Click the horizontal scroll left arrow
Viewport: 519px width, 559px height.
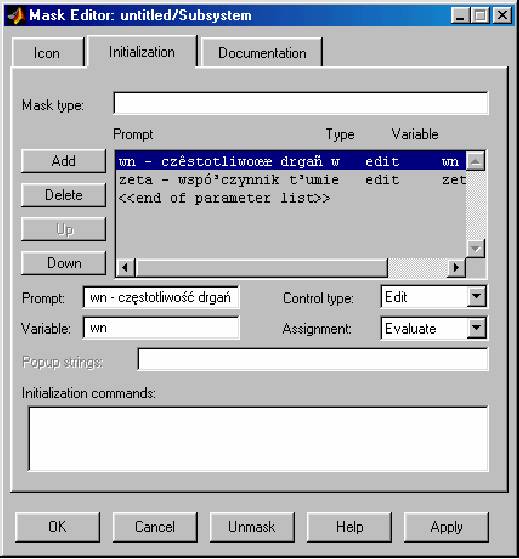125,267
